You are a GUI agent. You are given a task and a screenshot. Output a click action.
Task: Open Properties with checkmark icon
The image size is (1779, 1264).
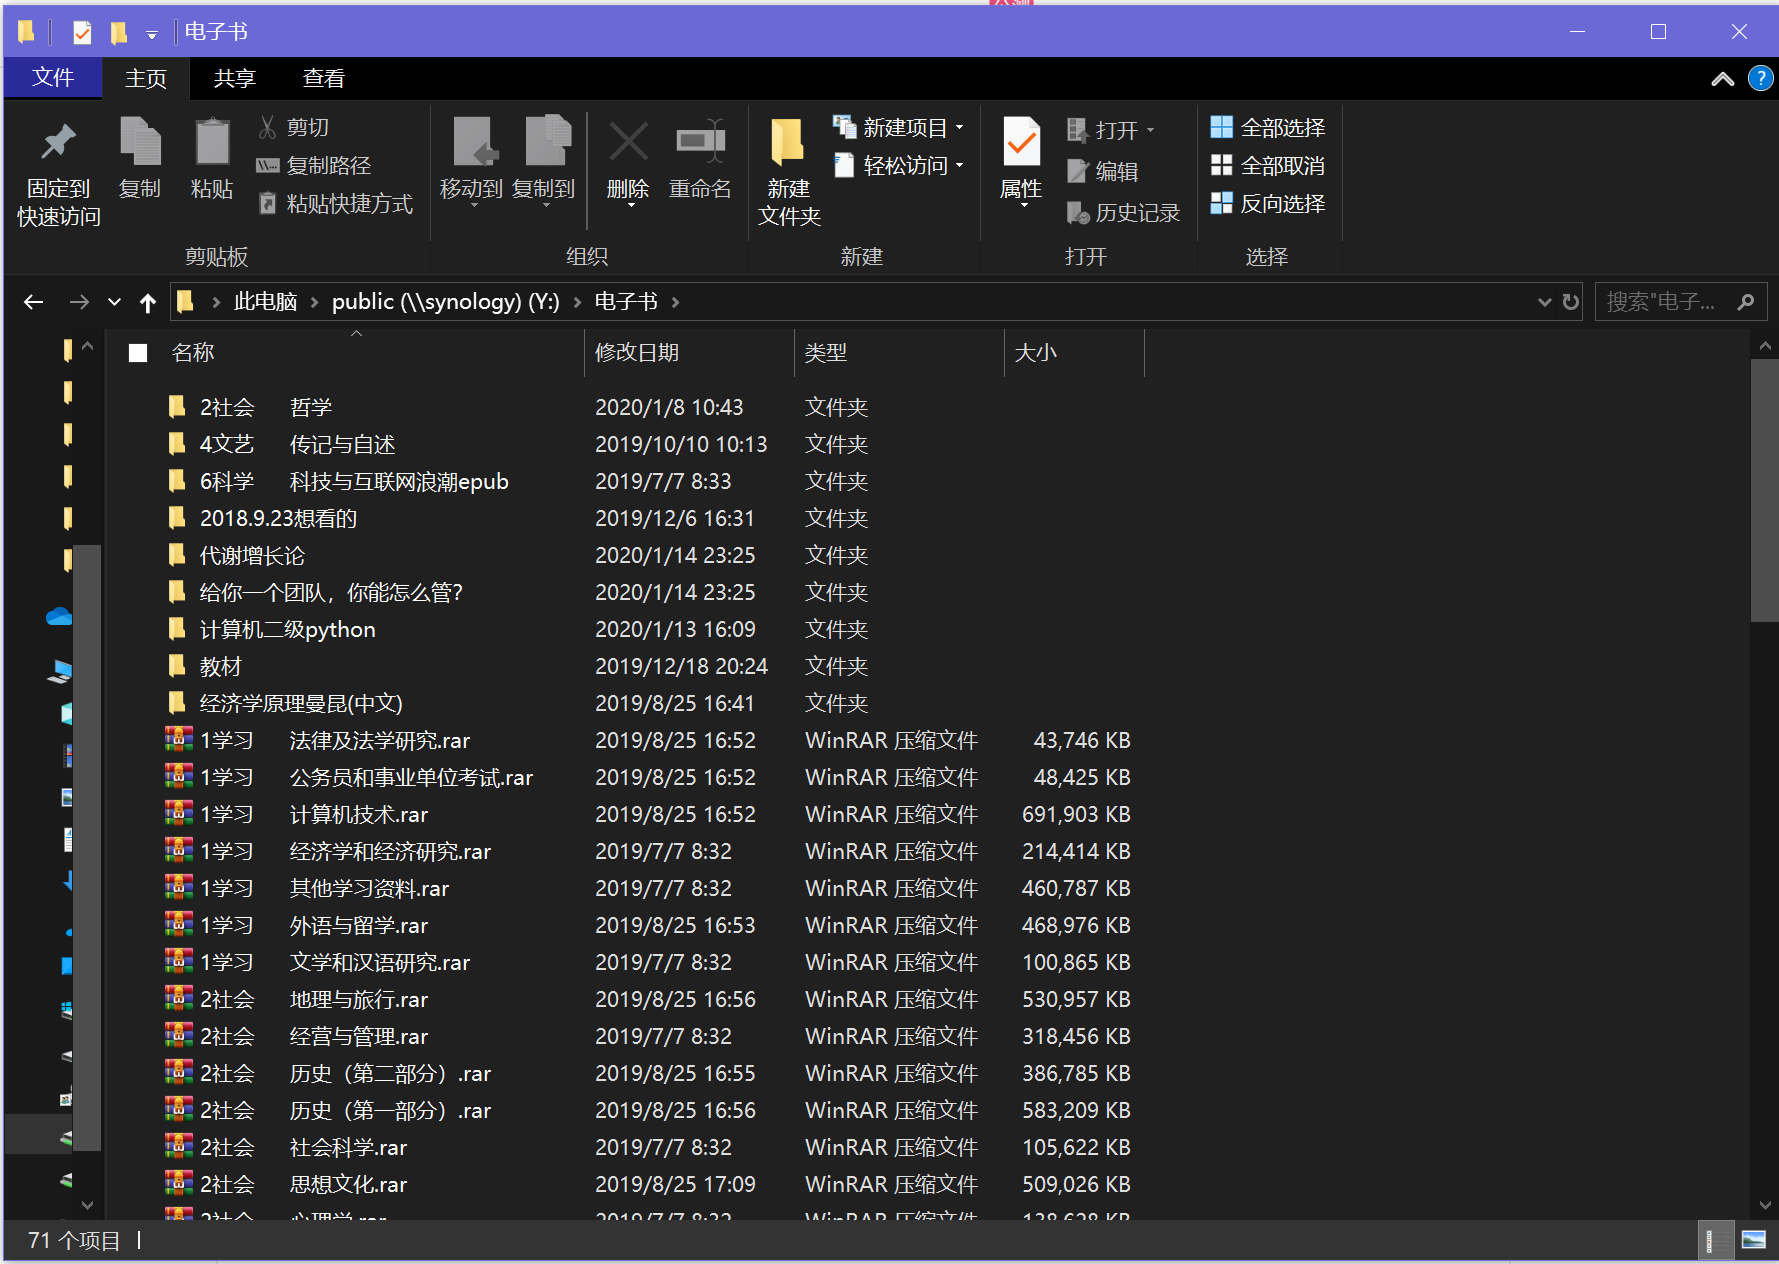pyautogui.click(x=1021, y=142)
